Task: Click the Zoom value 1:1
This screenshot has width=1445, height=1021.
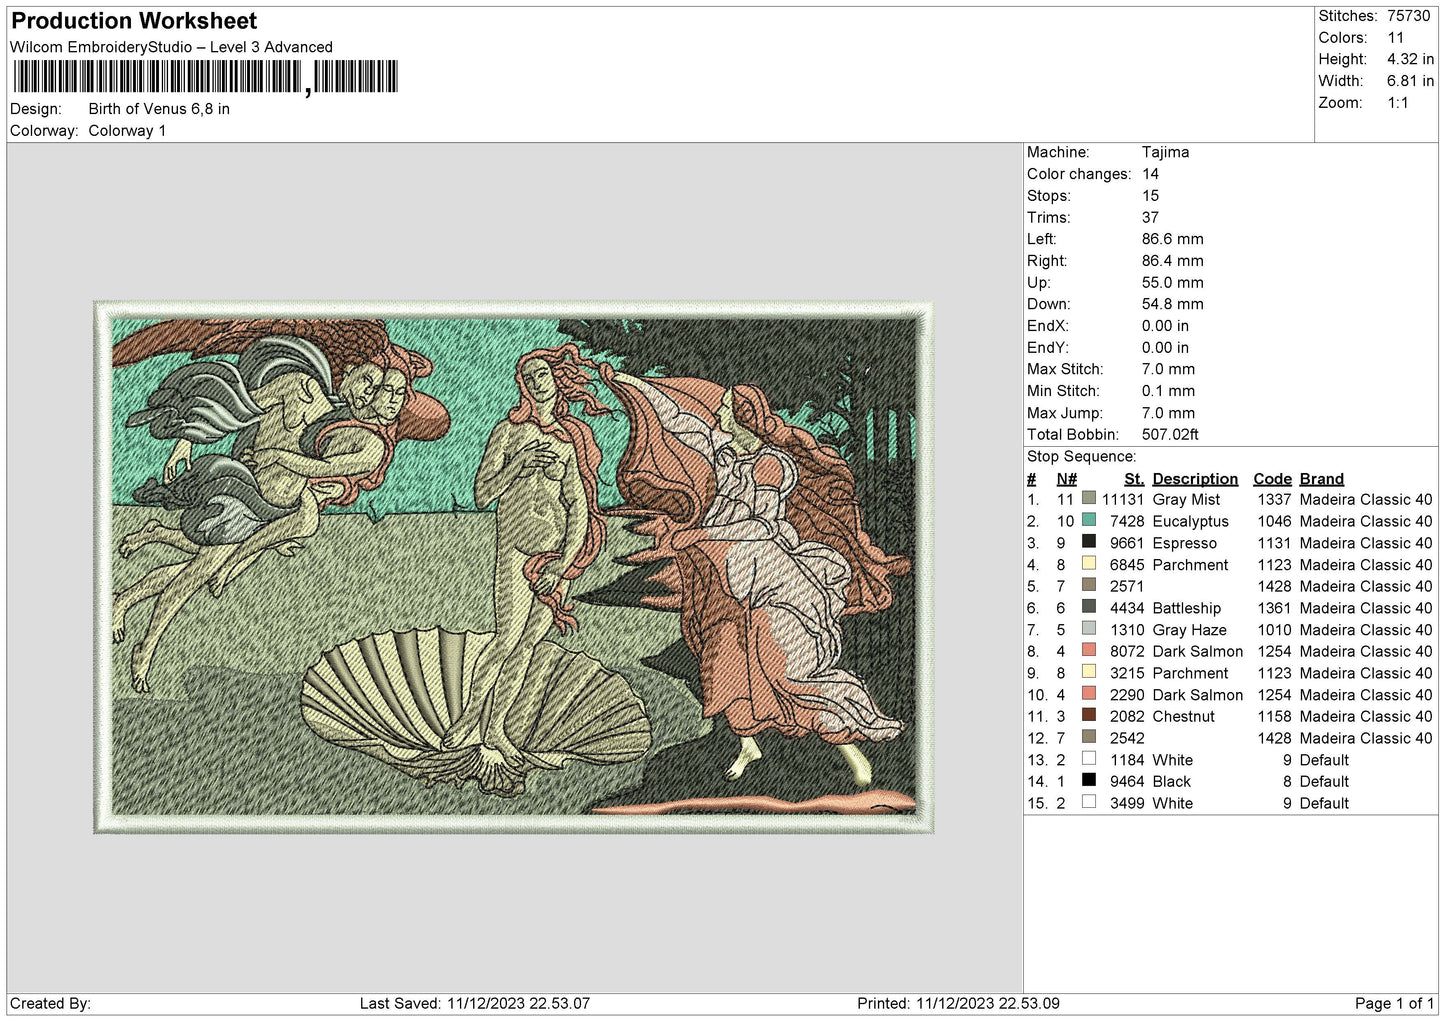Action: [1397, 103]
